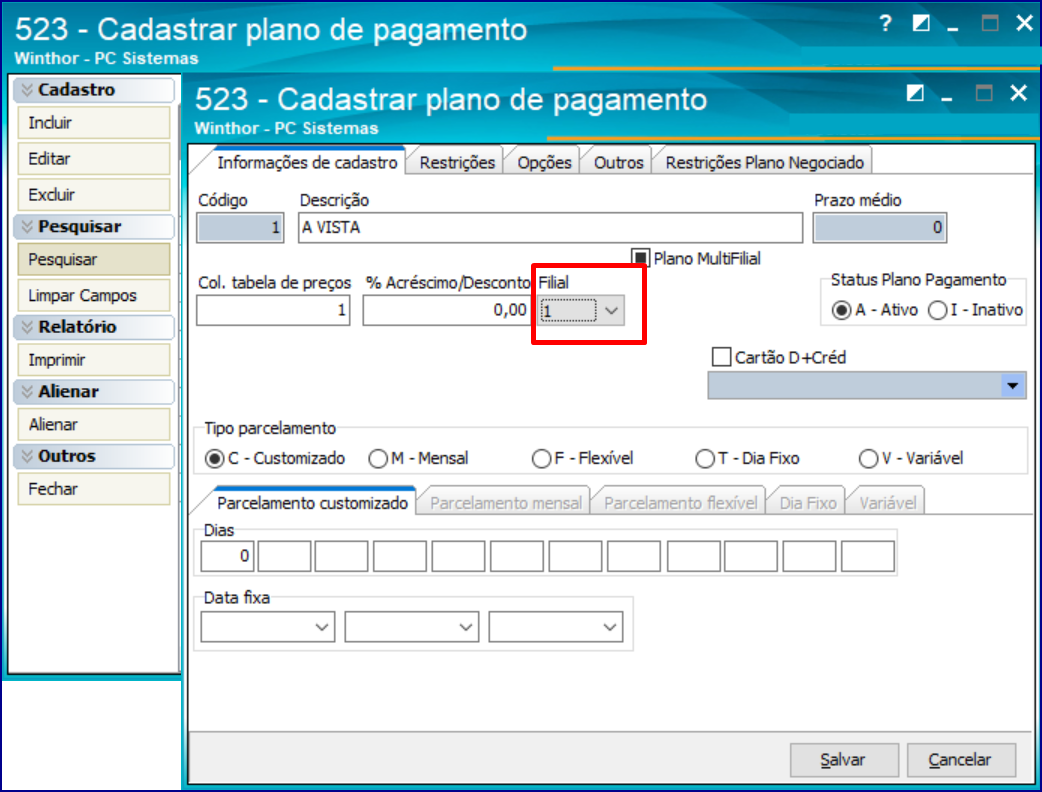Close the inner 523 window
Screen dimensions: 1042x792
(x=1019, y=92)
